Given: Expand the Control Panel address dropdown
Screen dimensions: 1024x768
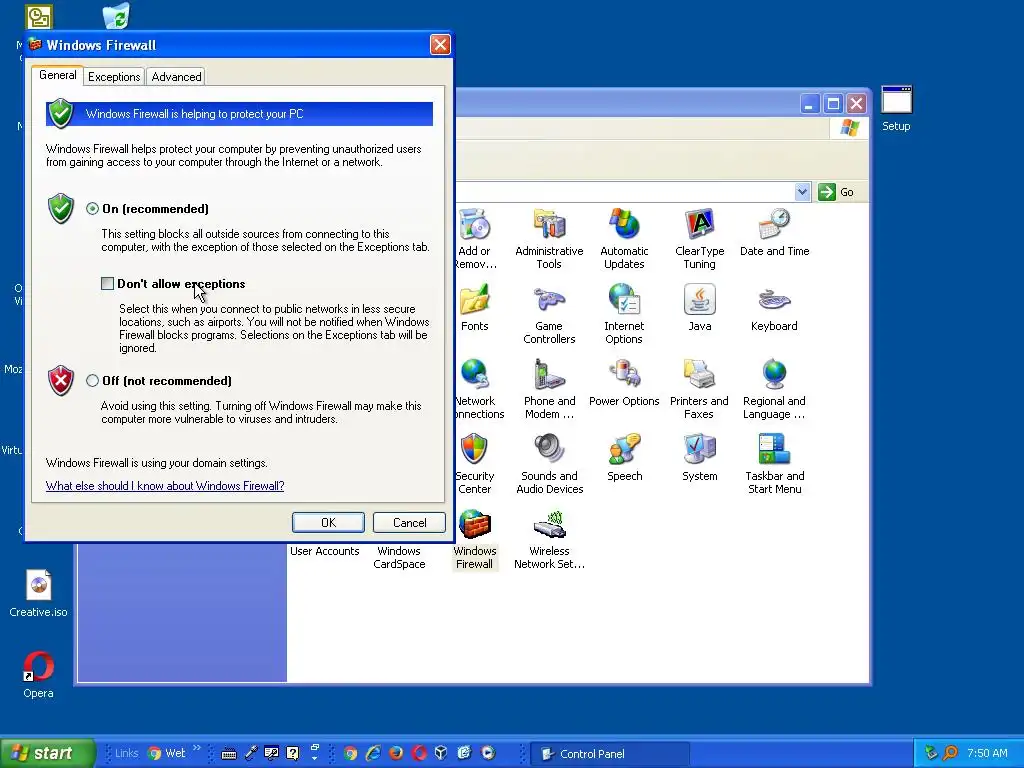Looking at the screenshot, I should (x=803, y=192).
